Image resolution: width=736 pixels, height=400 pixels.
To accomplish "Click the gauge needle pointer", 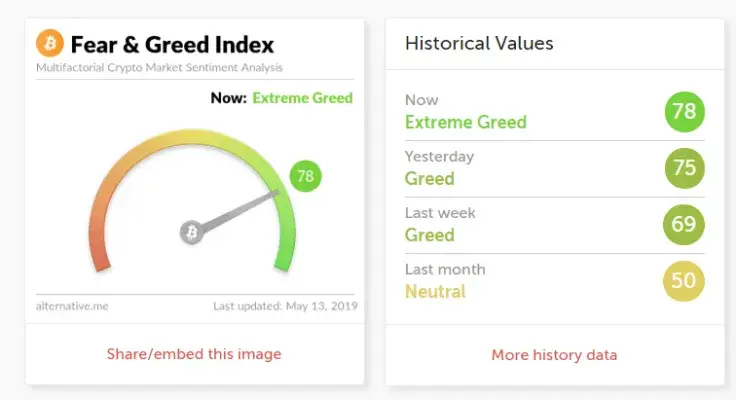I will tap(240, 211).
